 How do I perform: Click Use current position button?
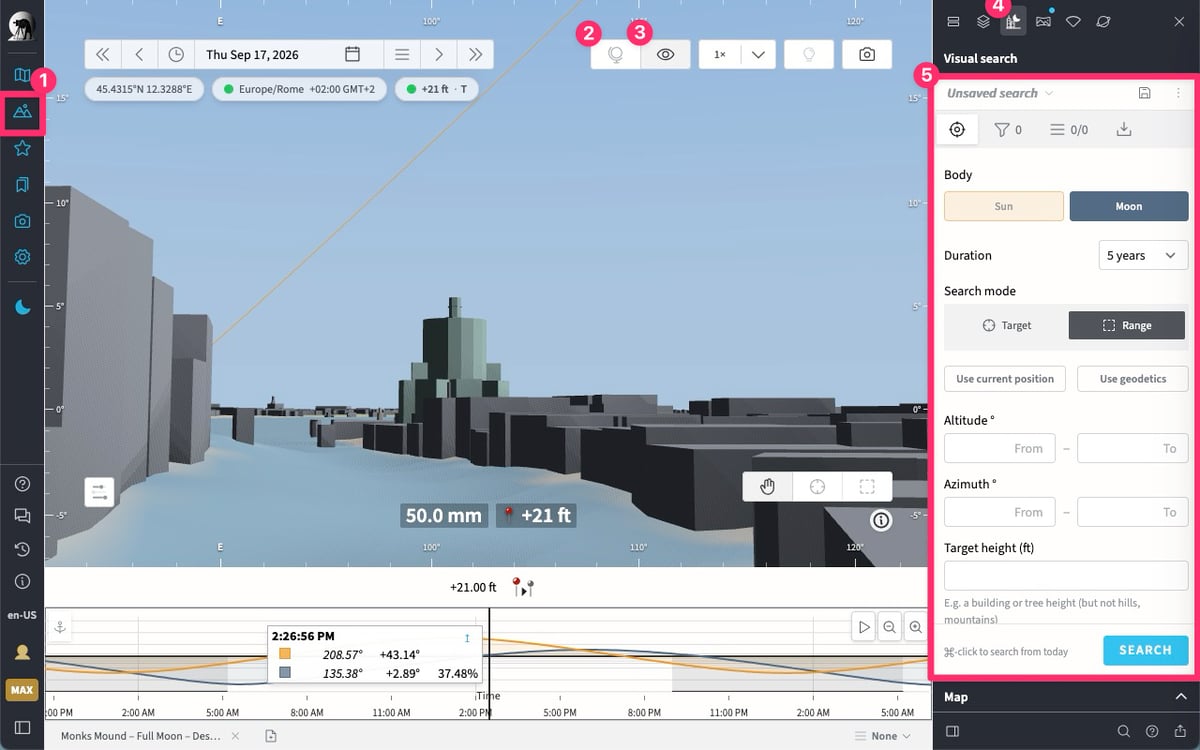coord(1005,379)
